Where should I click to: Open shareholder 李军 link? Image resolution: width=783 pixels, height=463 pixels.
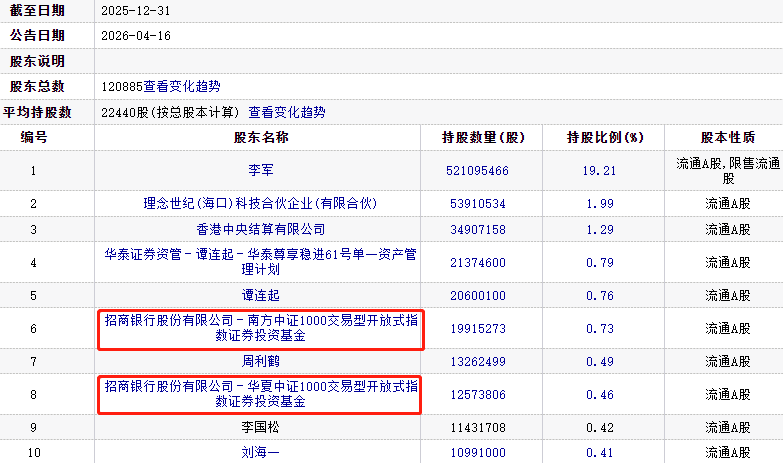coord(260,171)
